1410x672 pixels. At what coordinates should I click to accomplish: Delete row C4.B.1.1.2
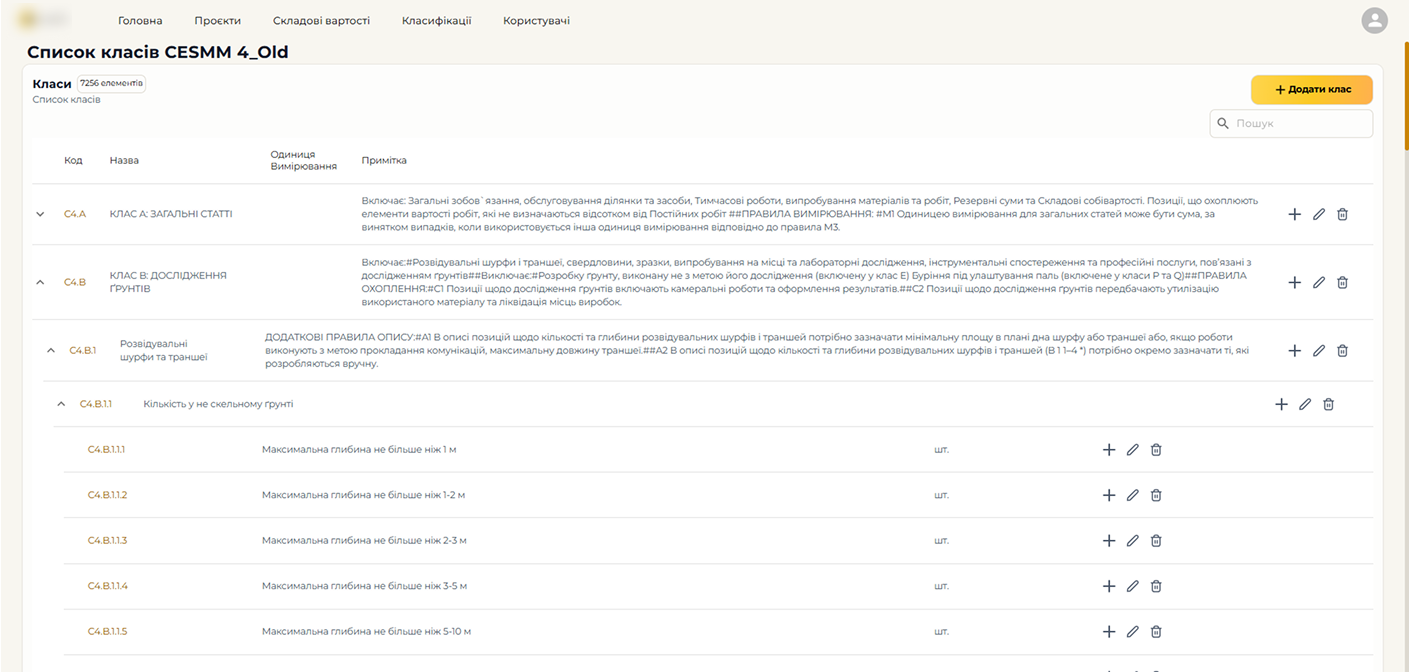1156,495
